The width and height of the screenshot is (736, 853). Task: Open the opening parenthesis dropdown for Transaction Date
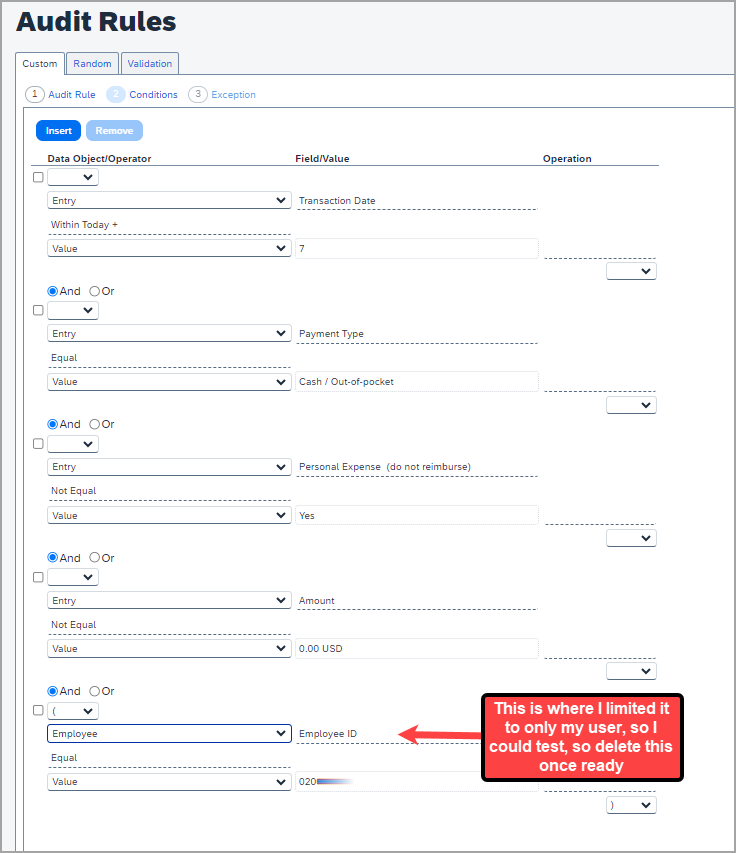[73, 177]
